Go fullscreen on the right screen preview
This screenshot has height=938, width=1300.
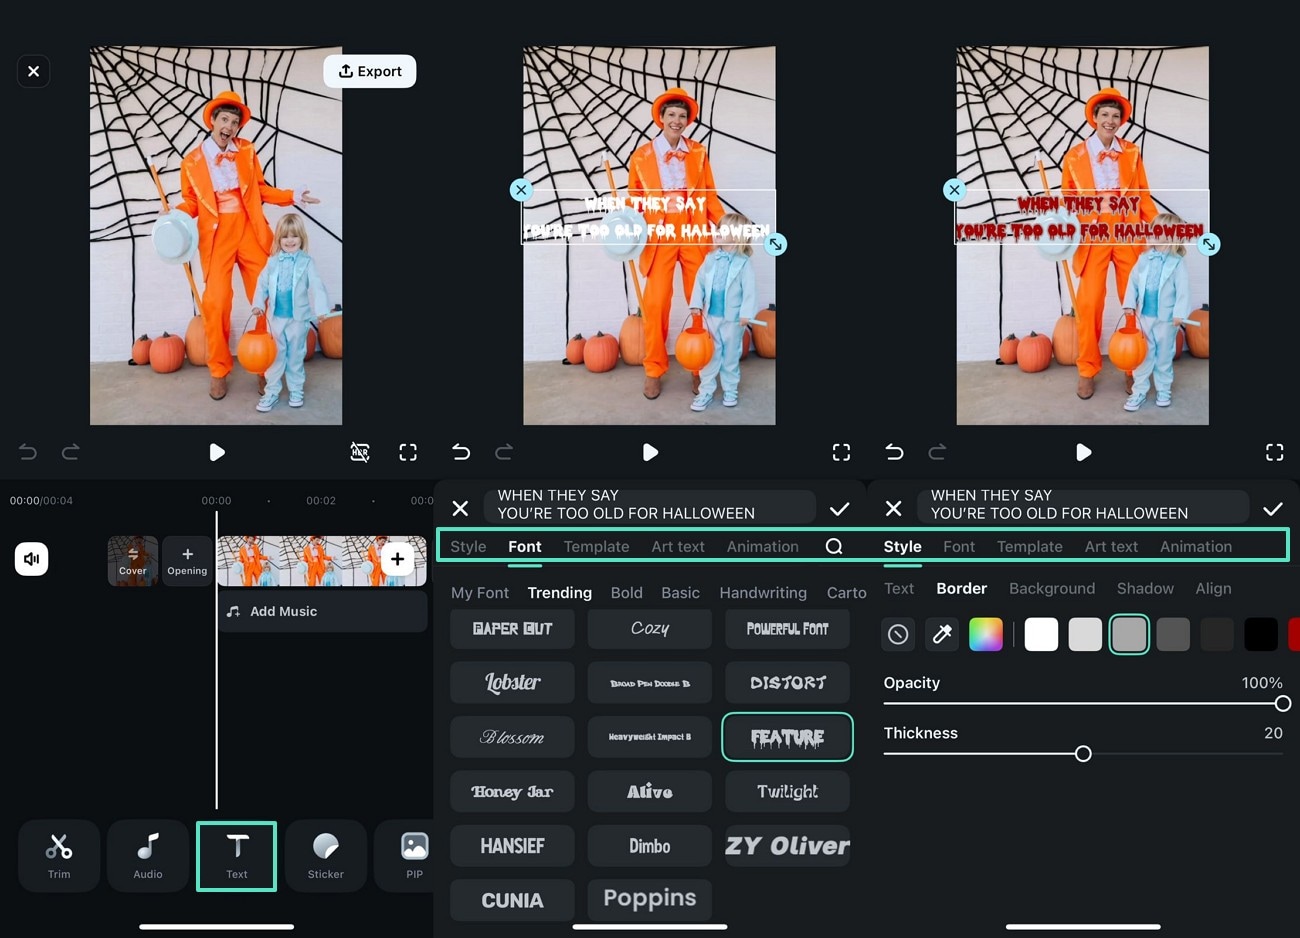coord(1274,452)
